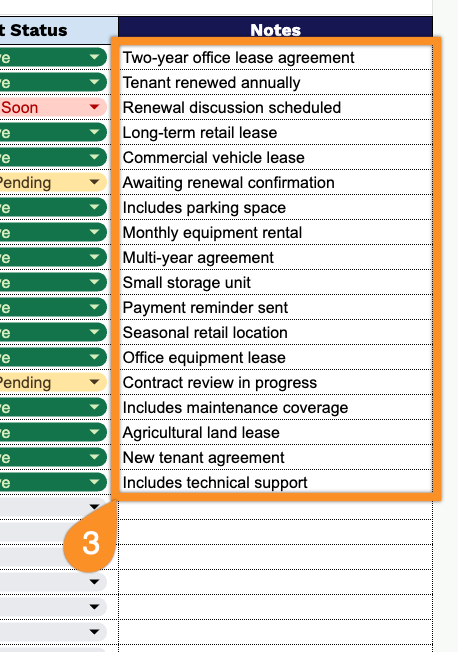Open the second Pending status dropdown
This screenshot has width=458, height=652.
point(94,382)
